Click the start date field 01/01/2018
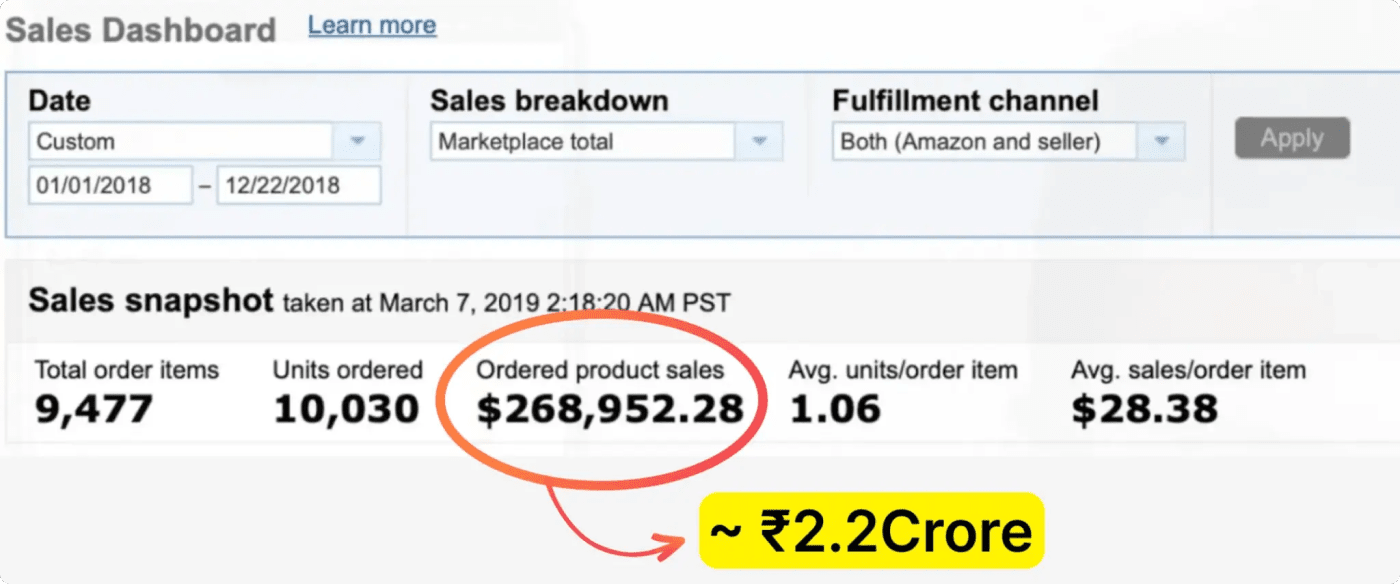Screen dimensions: 1400x584 click(110, 185)
